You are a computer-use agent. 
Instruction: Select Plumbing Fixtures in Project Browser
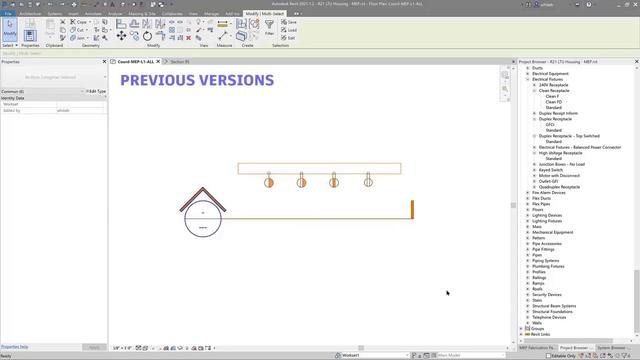point(548,266)
